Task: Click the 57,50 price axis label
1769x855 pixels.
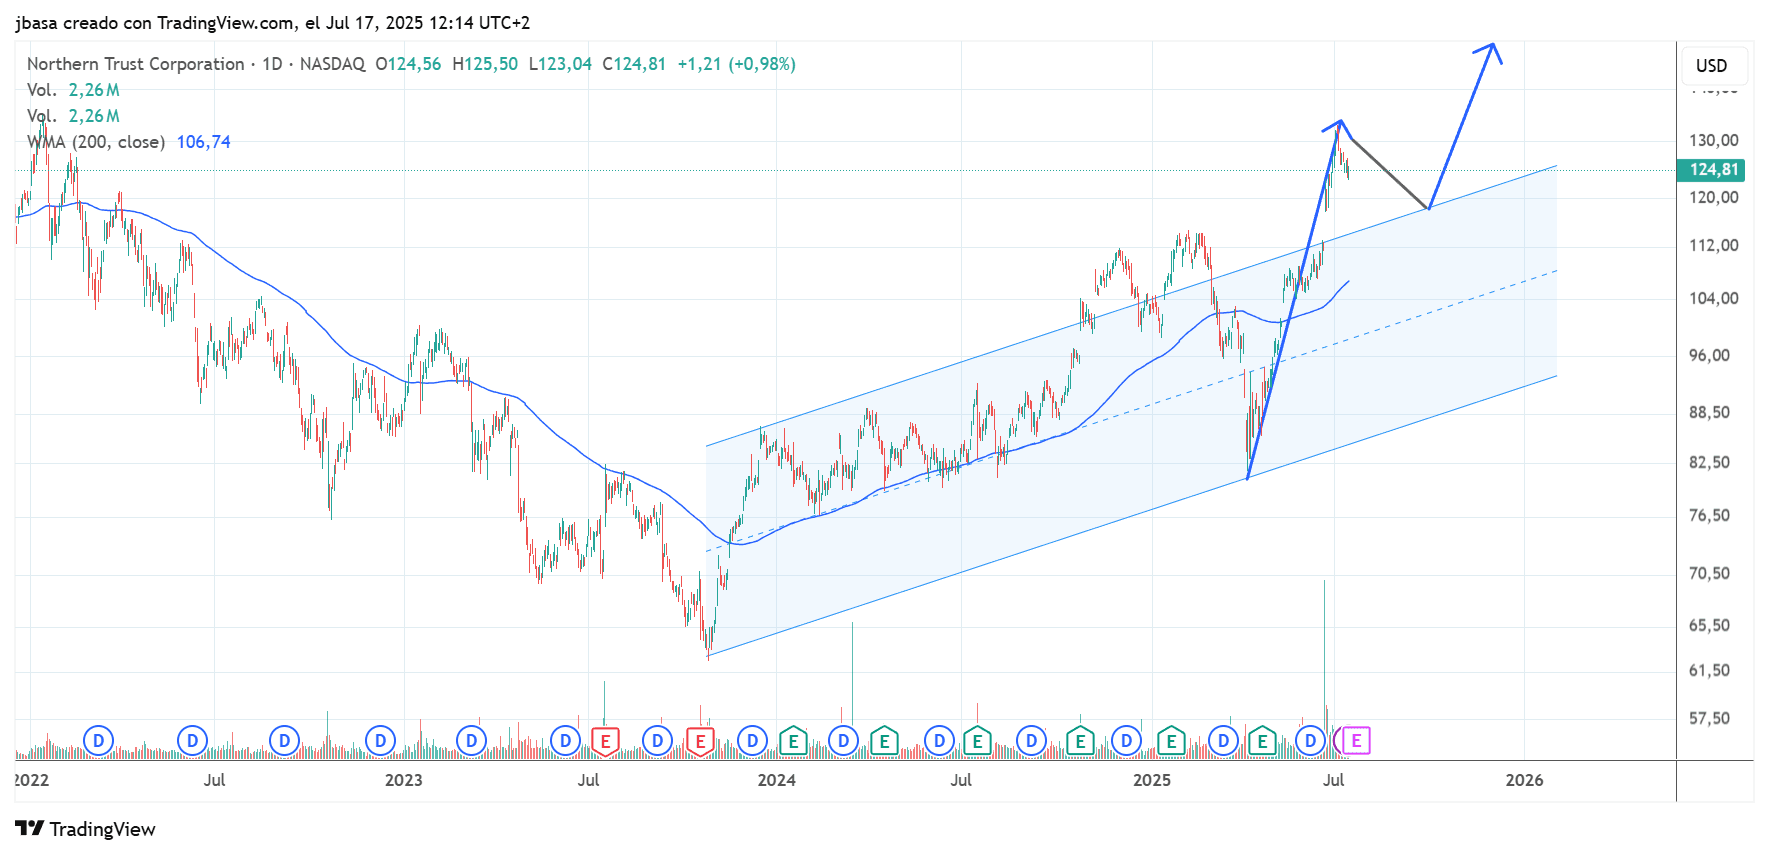Action: pyautogui.click(x=1710, y=719)
